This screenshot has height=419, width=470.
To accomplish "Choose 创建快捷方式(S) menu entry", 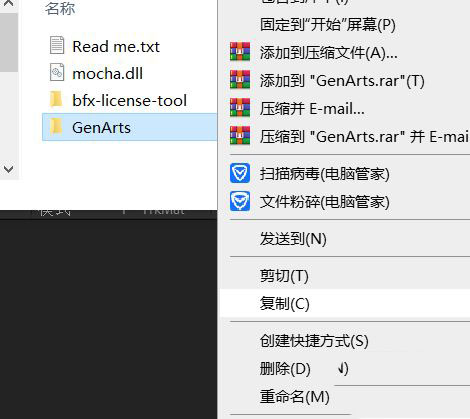I will (345, 341).
